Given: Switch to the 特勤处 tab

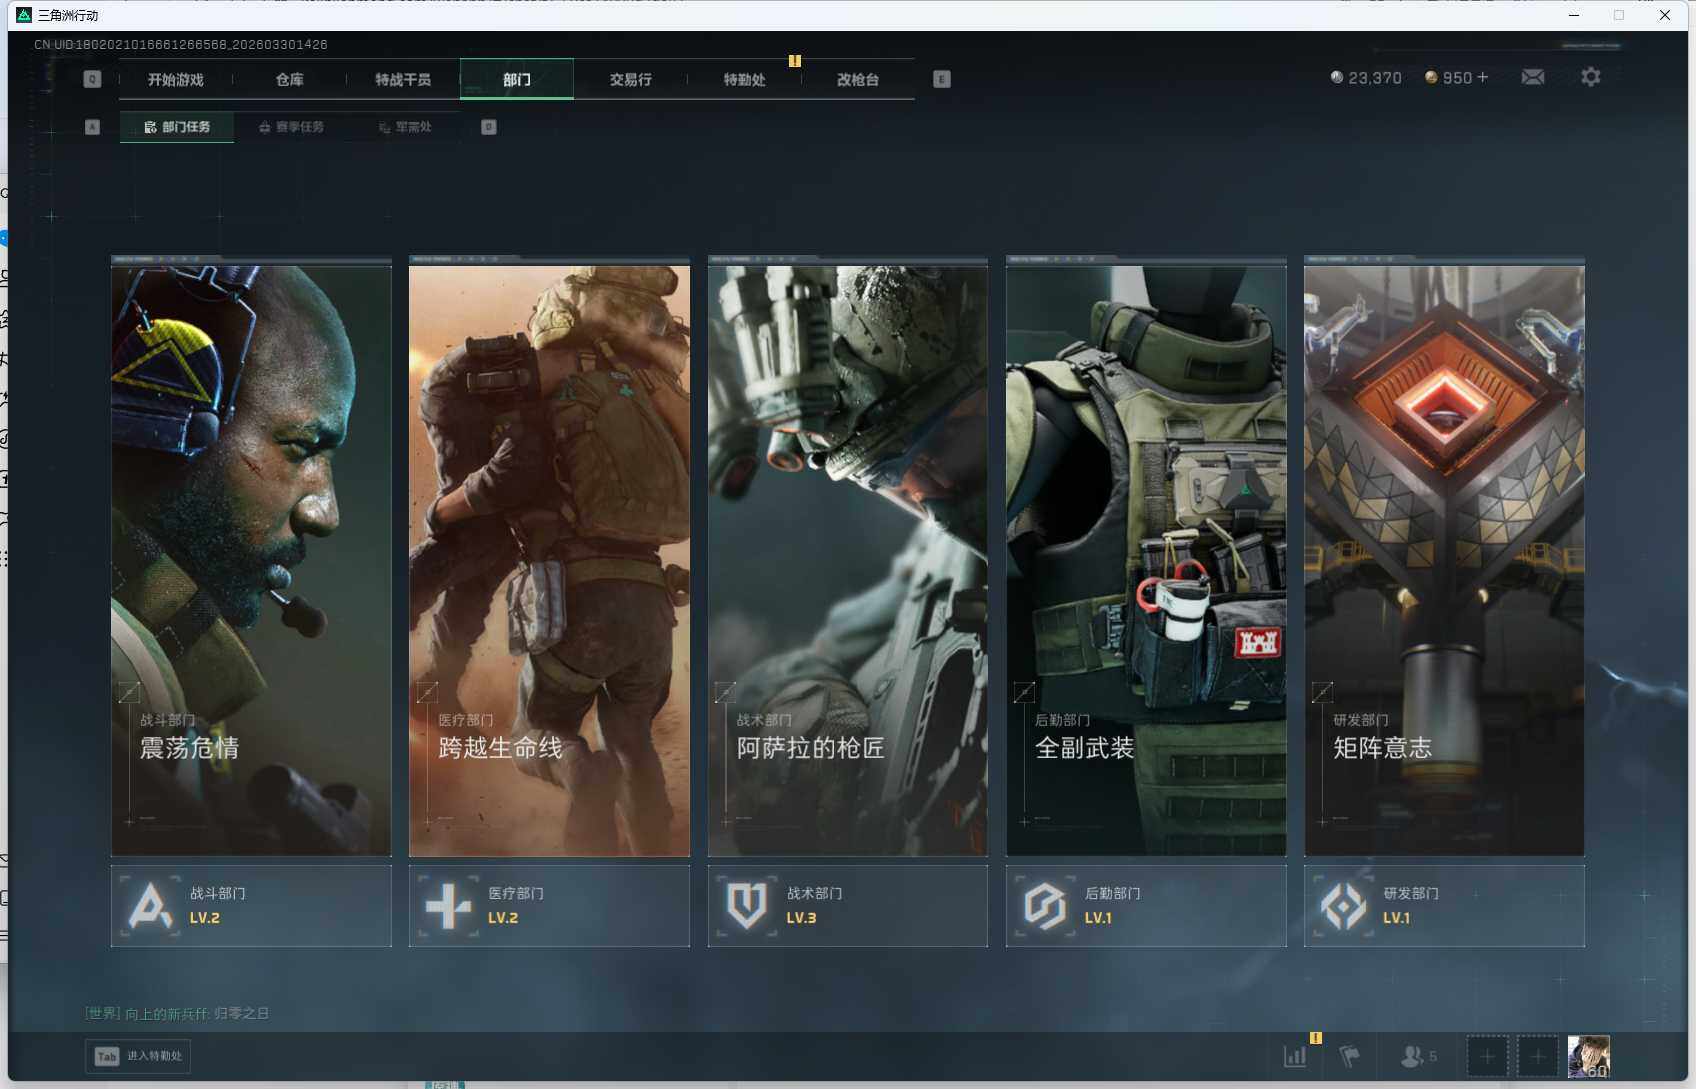Looking at the screenshot, I should tap(744, 79).
